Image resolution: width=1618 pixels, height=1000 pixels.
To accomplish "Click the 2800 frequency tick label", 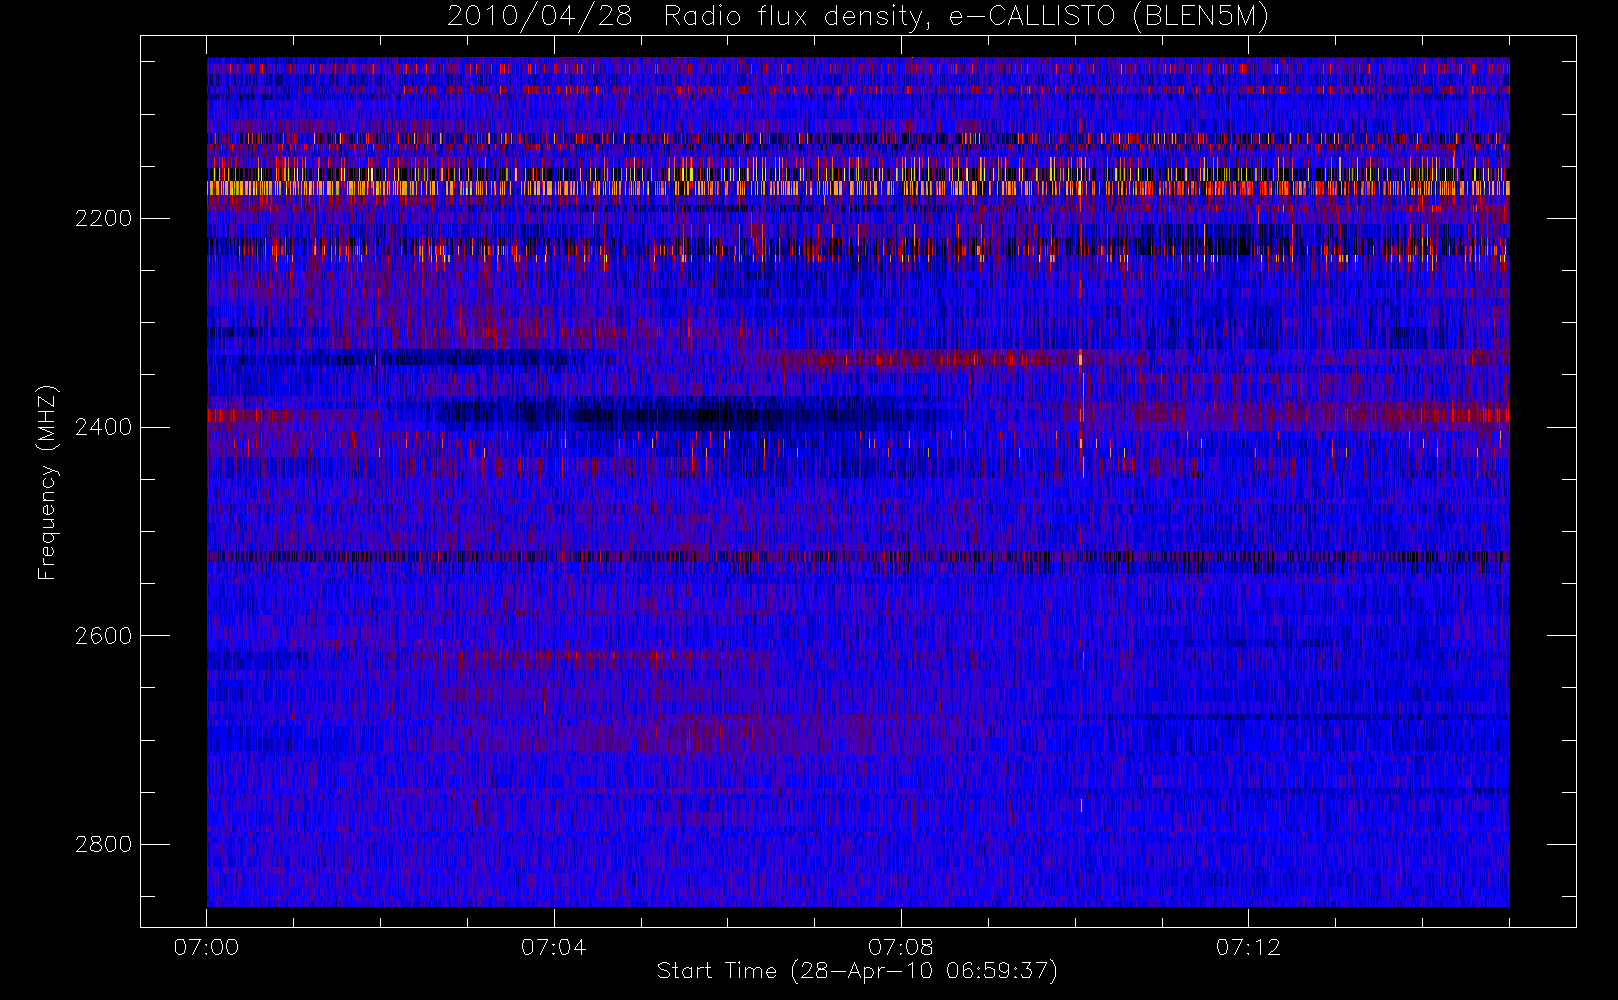I will coord(103,845).
